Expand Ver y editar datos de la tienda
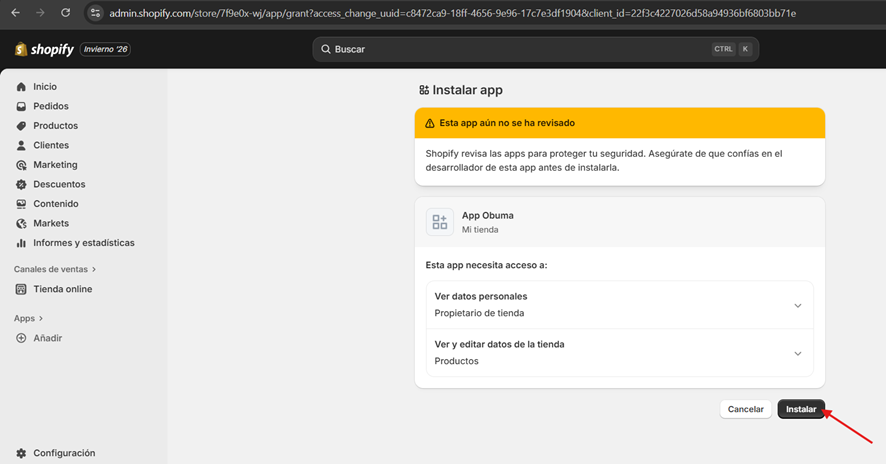Image resolution: width=886 pixels, height=464 pixels. [797, 353]
